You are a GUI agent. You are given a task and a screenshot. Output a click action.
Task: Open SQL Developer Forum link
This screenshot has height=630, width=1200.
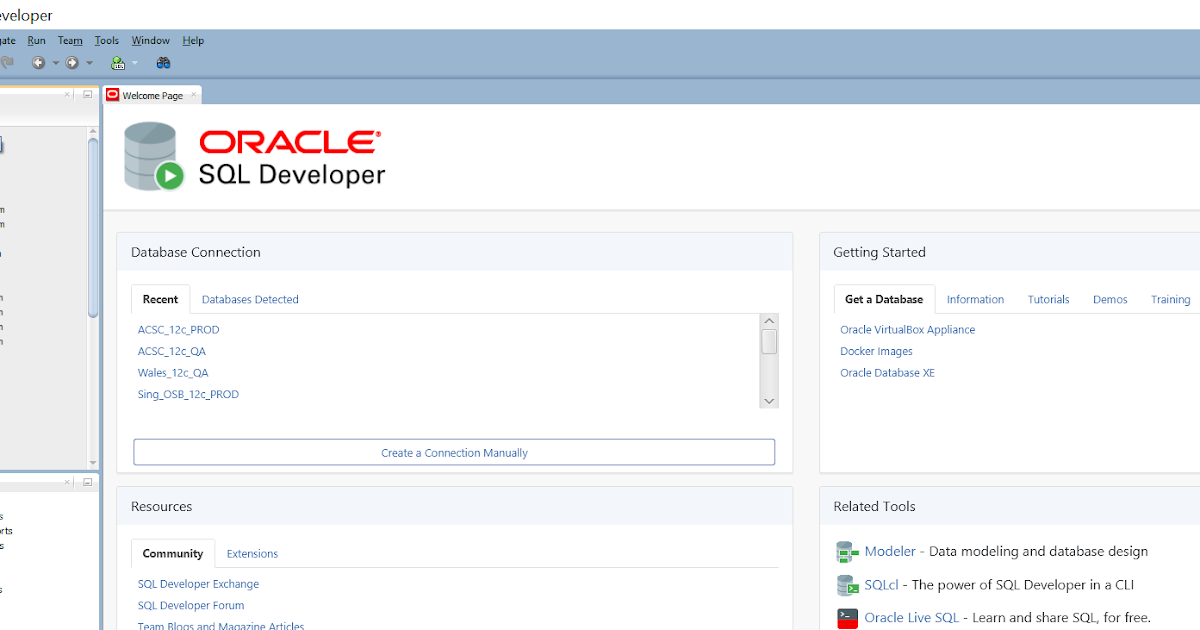click(x=191, y=606)
